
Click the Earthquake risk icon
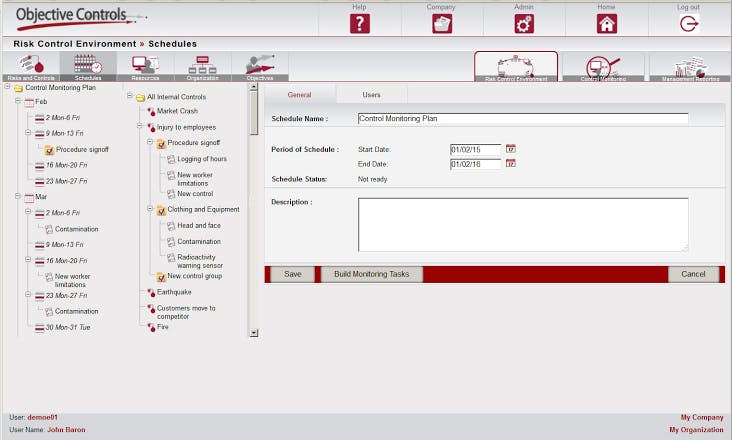pyautogui.click(x=151, y=293)
